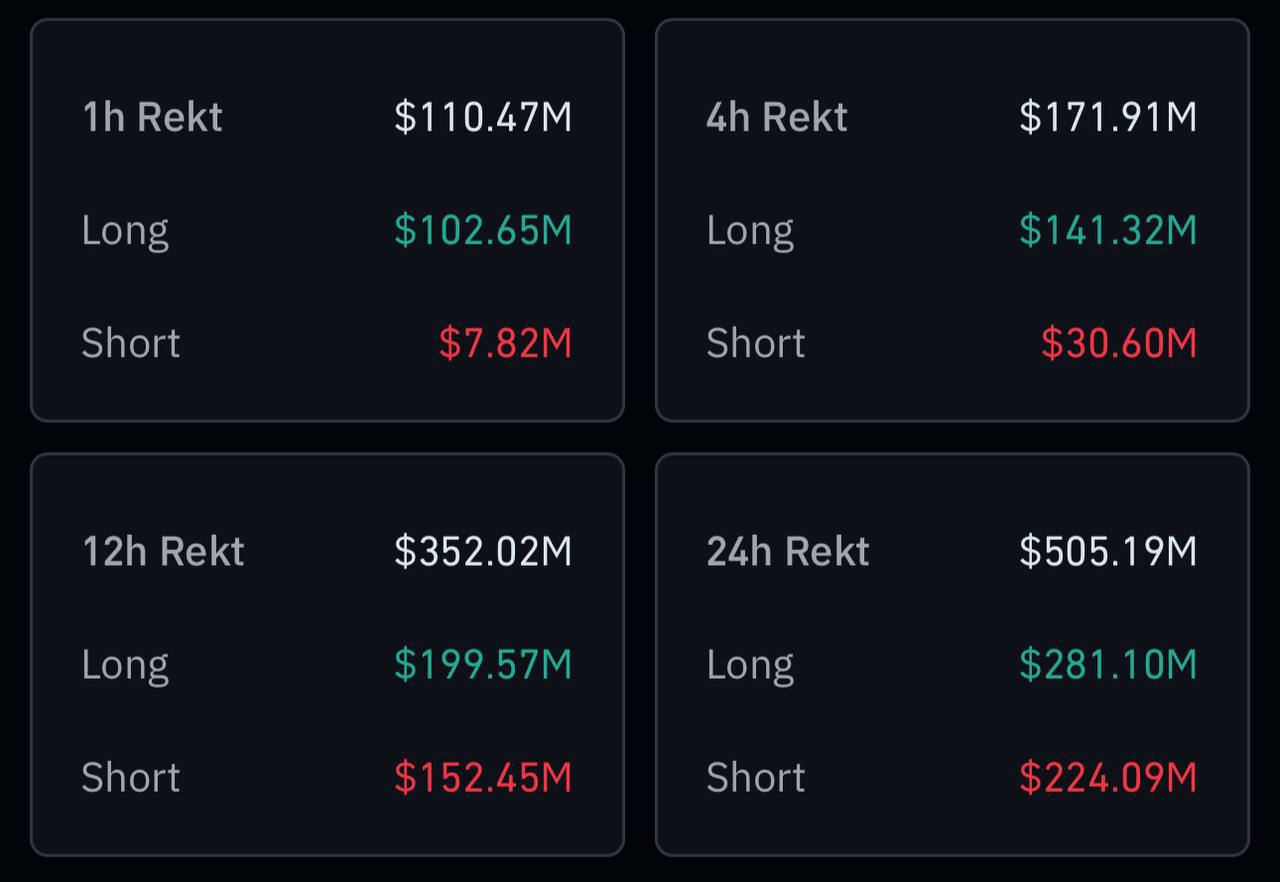Select the green $102.65M long value
The height and width of the screenshot is (882, 1280).
pos(483,231)
